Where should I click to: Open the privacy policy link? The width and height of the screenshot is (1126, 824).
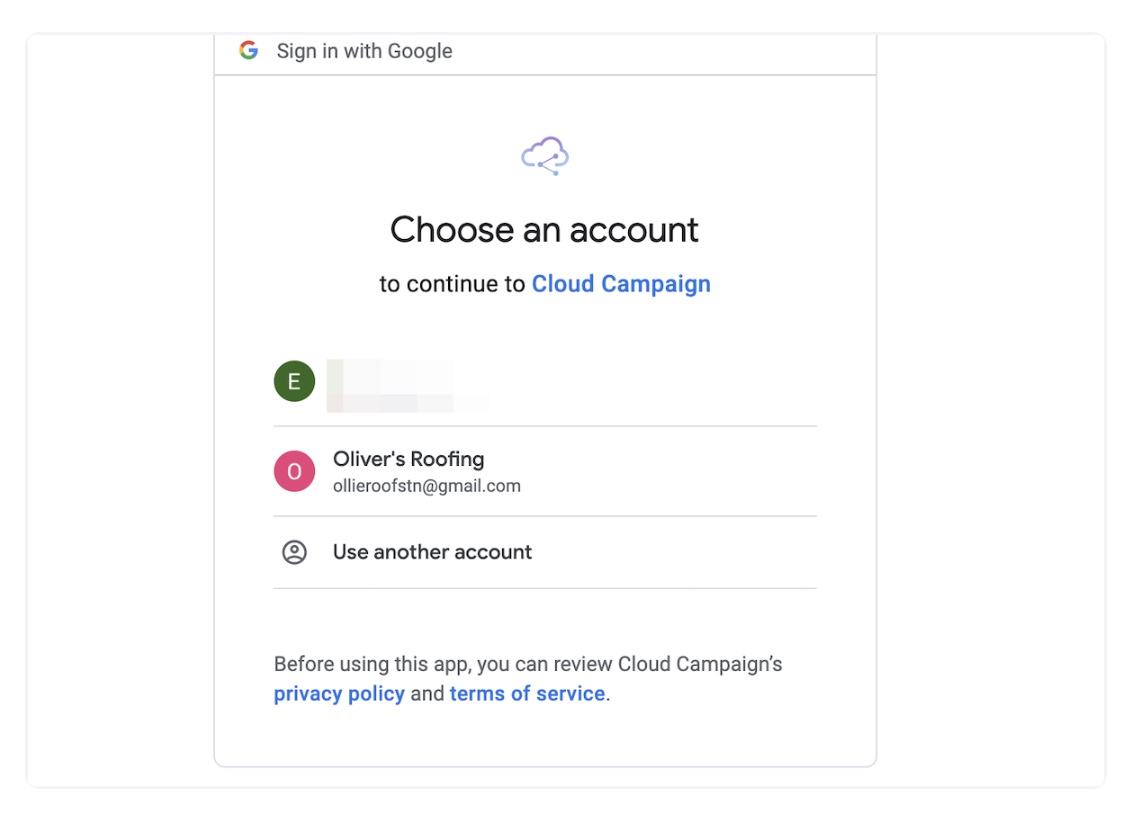point(339,694)
